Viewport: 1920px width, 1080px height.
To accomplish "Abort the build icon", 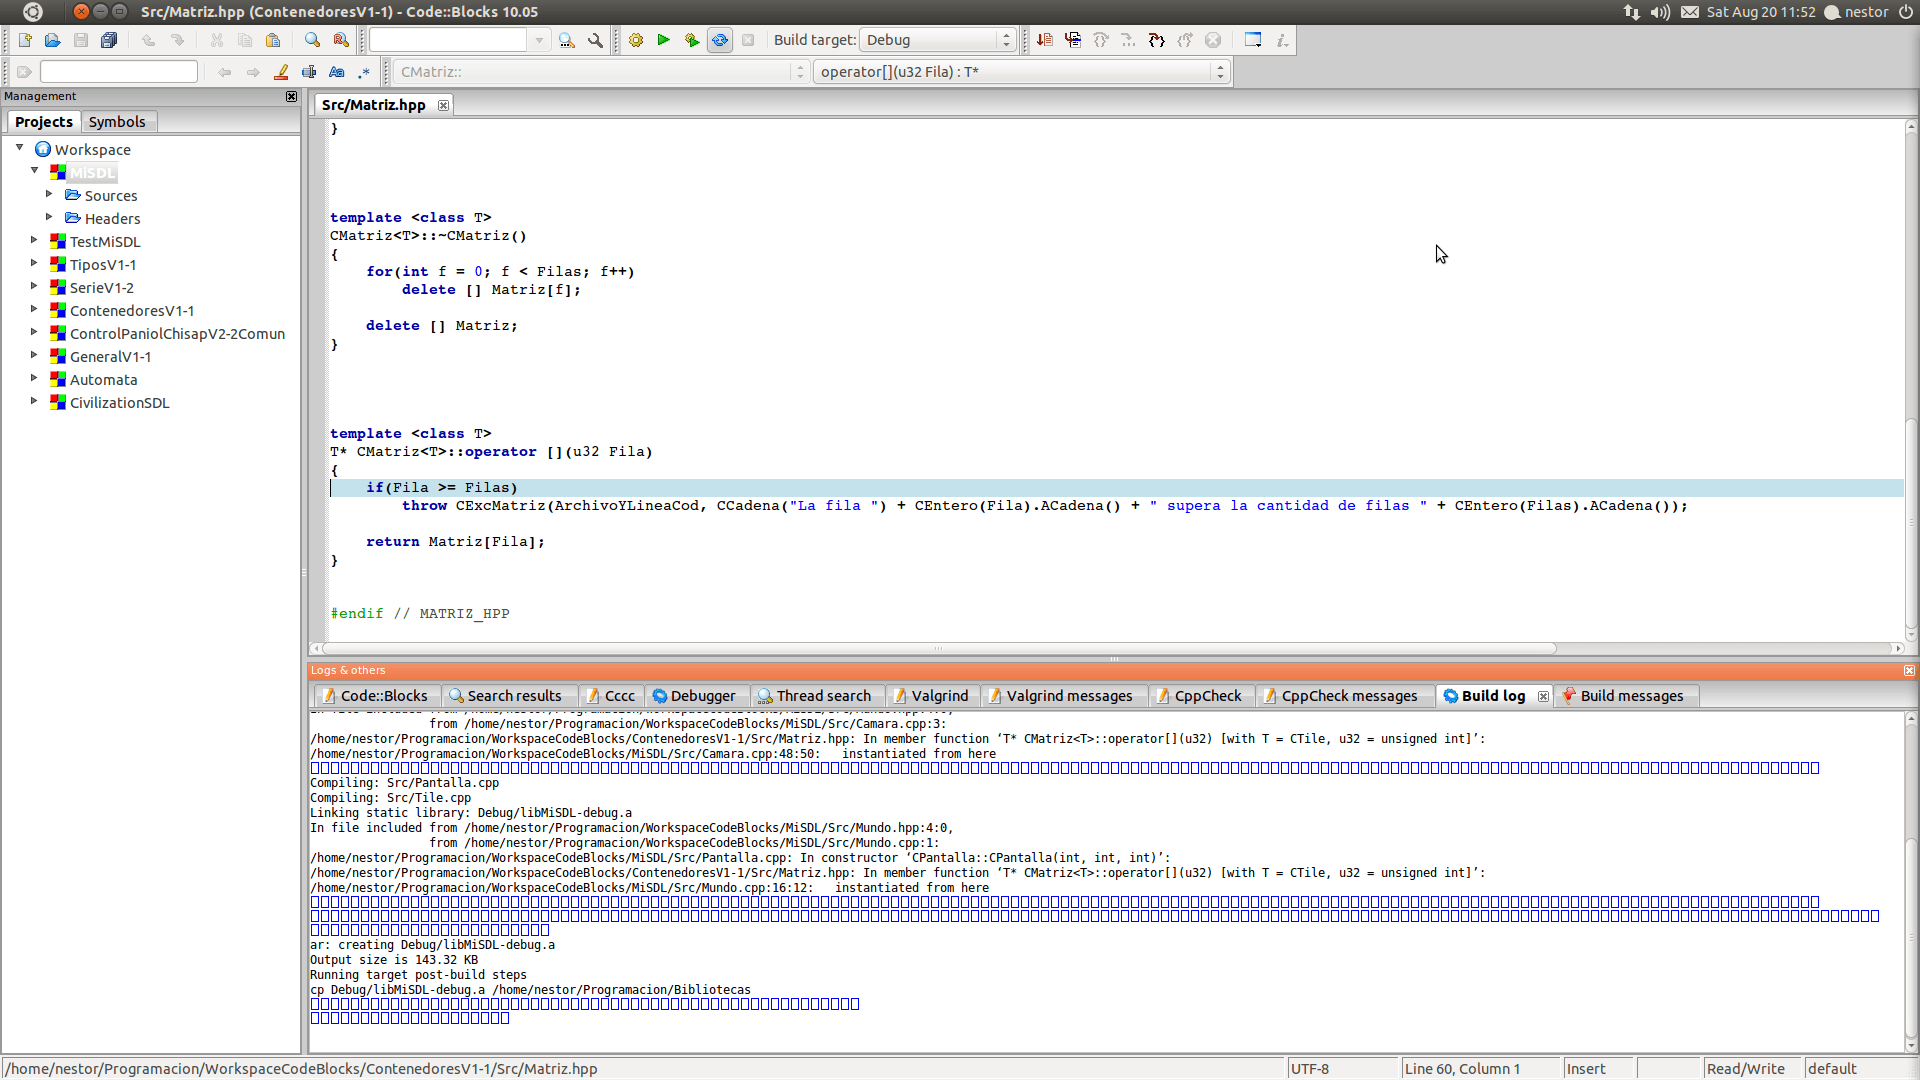I will 747,40.
